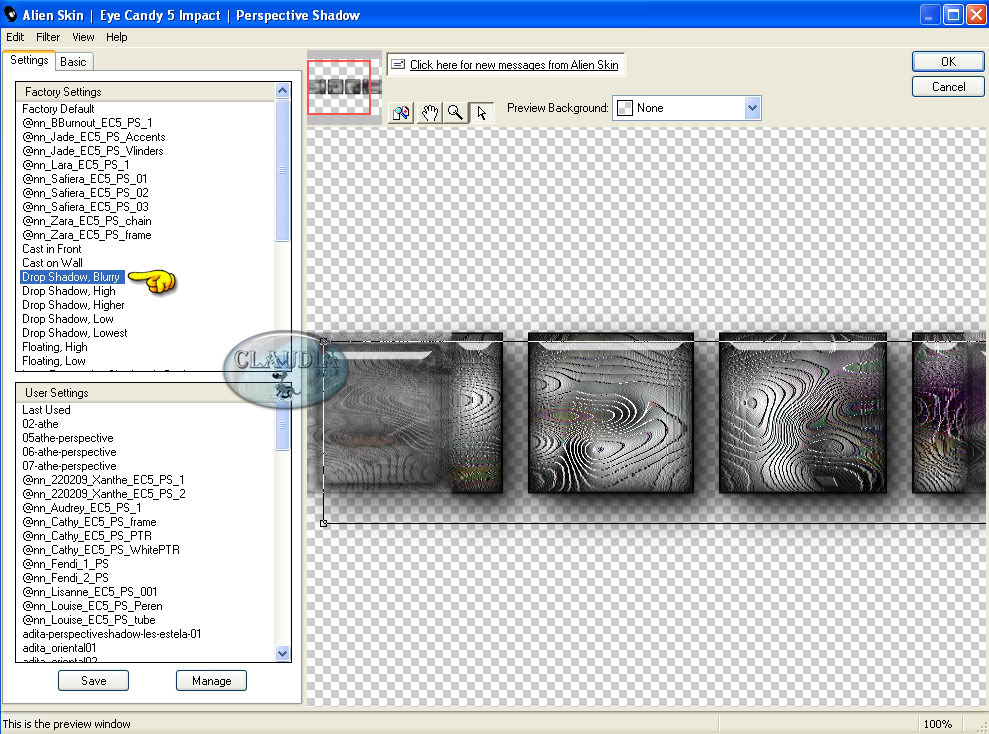Switch to the Settings tab

29,60
